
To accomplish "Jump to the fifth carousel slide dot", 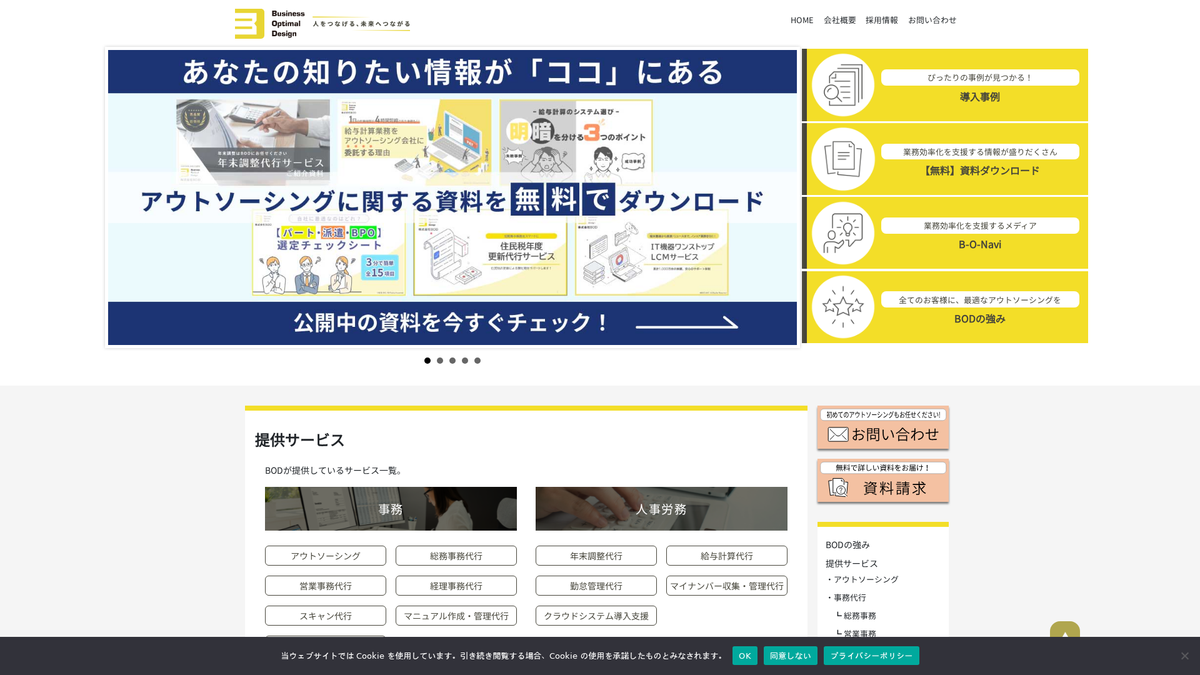I will [x=477, y=361].
